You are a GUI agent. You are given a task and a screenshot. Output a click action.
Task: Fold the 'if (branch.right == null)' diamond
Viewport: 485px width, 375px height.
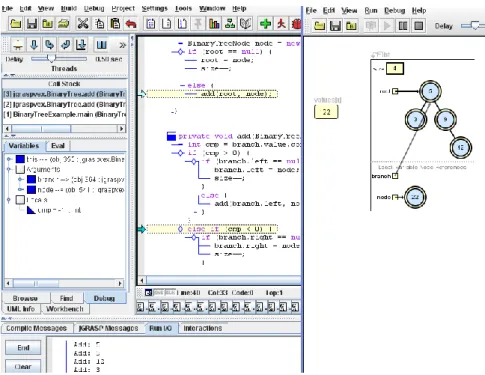click(194, 237)
